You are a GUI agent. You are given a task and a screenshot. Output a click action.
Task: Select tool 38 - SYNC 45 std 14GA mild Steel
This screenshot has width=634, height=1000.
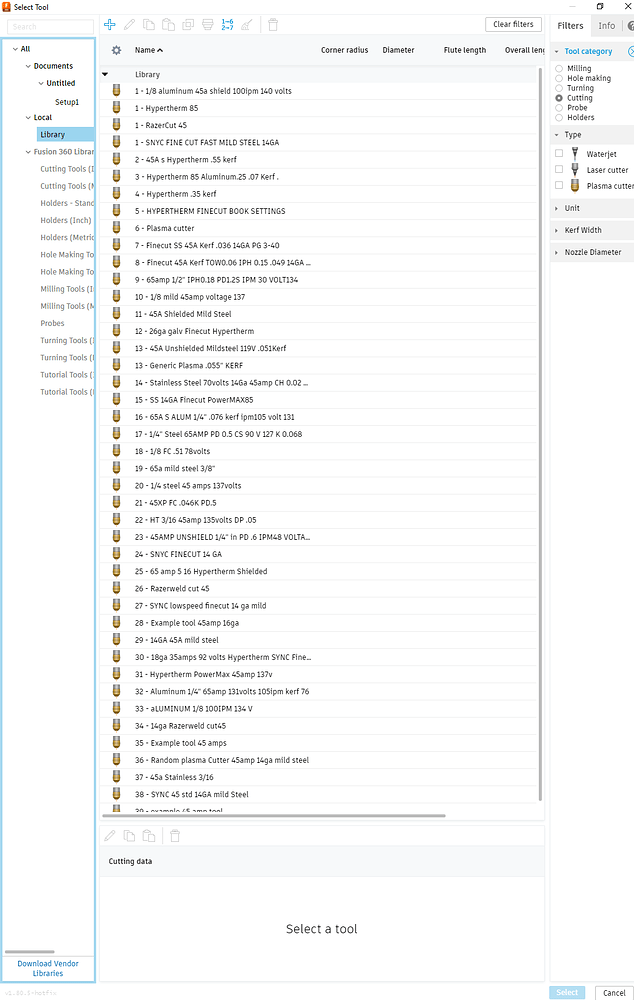coord(319,794)
